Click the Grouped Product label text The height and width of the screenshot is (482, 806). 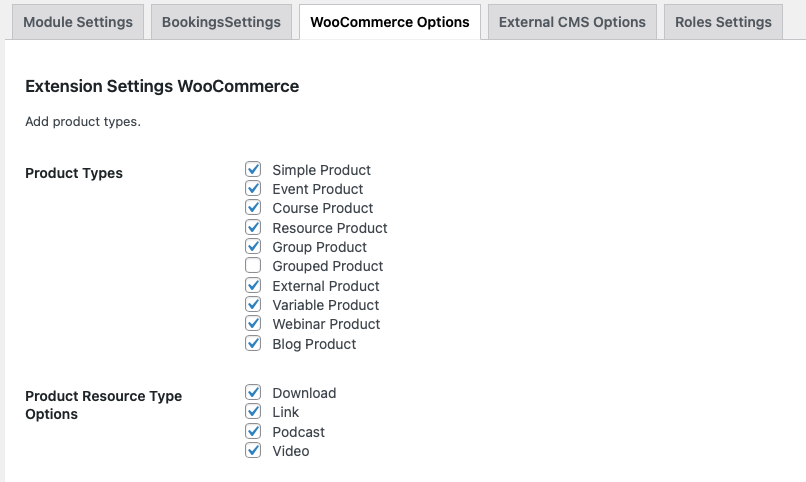(x=327, y=266)
